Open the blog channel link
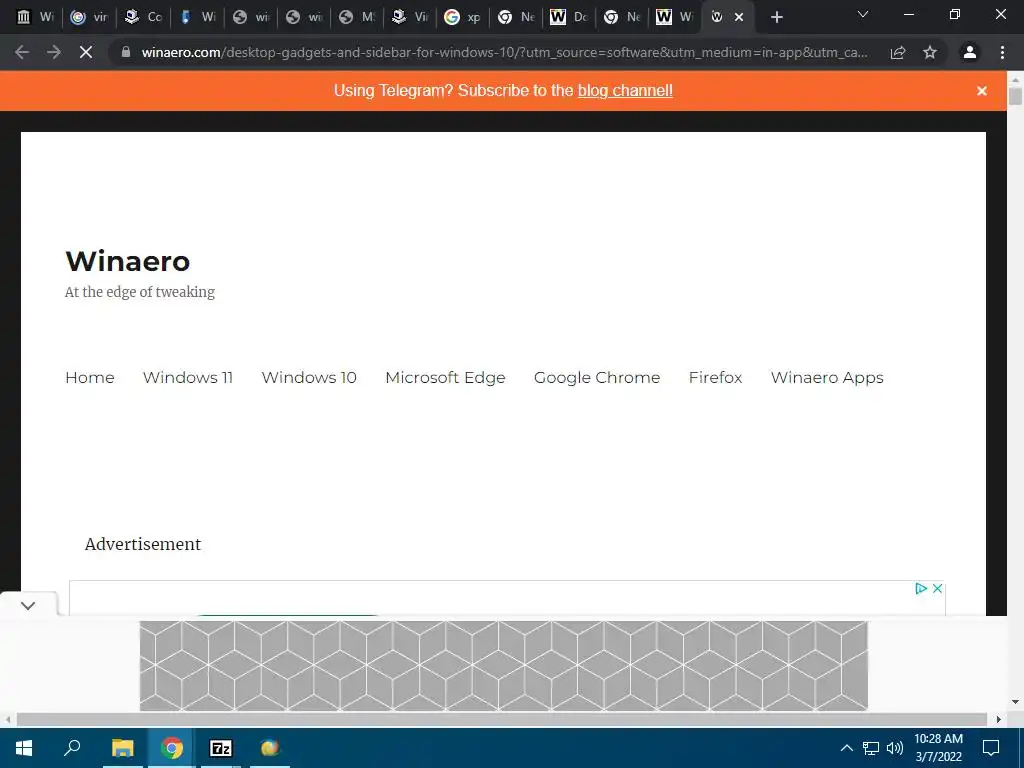1024x768 pixels. (625, 91)
